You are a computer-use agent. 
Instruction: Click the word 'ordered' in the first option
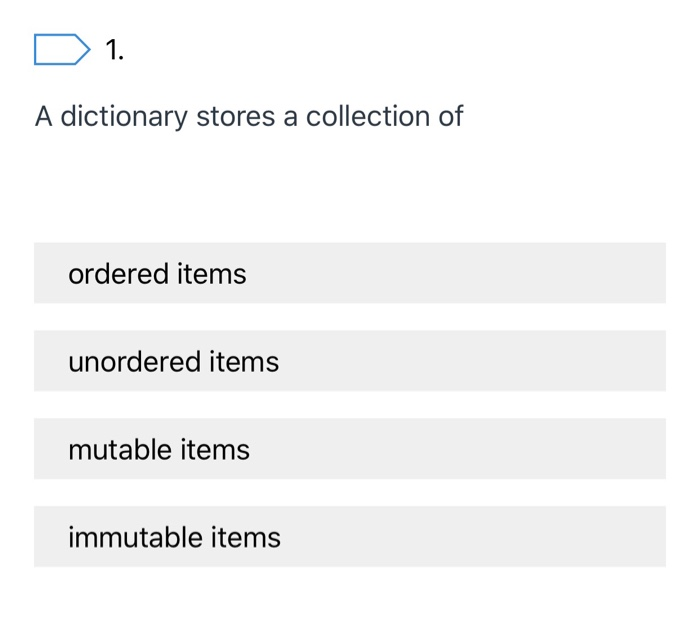[x=118, y=273]
